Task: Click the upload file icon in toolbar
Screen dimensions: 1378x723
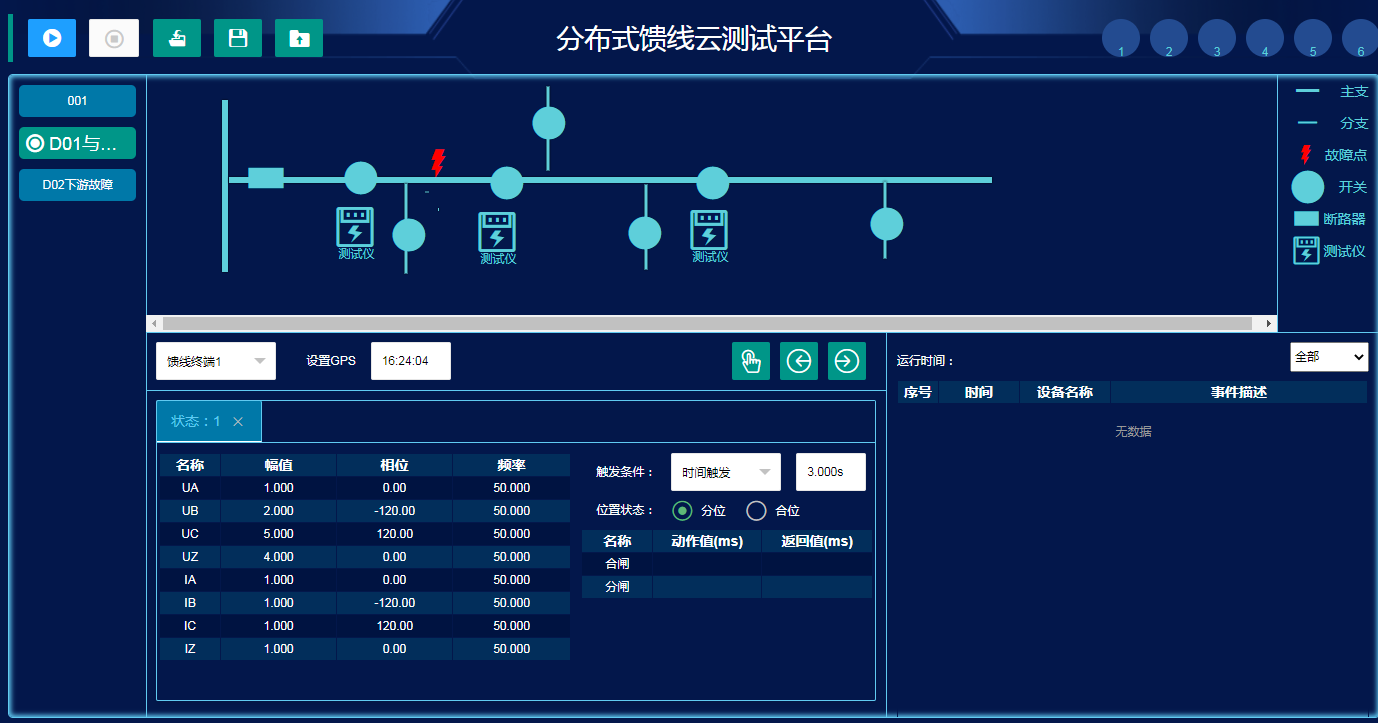Action: click(299, 38)
